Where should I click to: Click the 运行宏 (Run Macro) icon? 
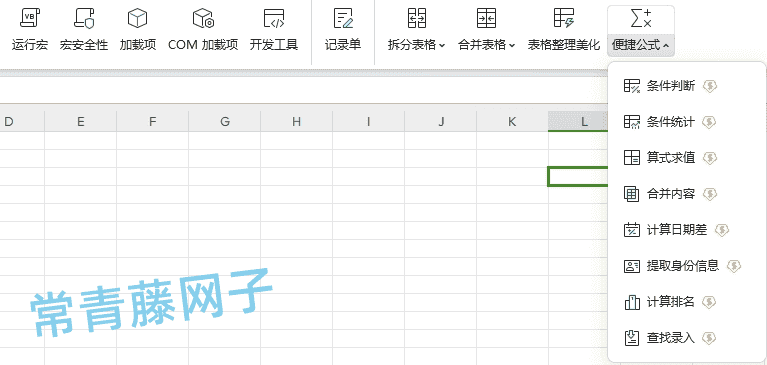pyautogui.click(x=30, y=18)
